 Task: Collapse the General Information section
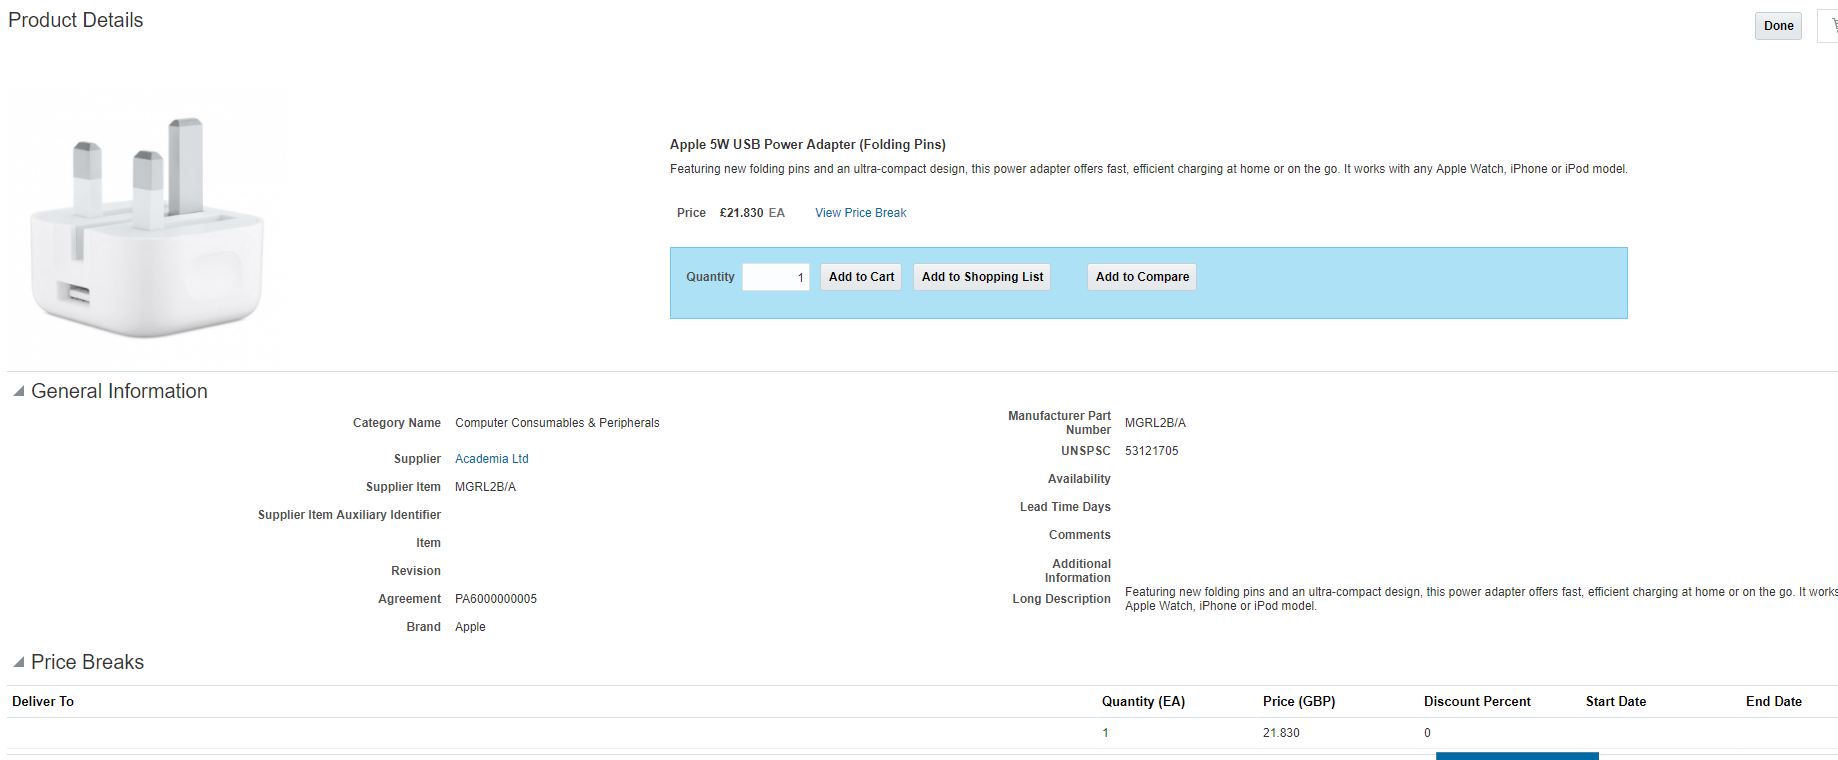(x=19, y=392)
